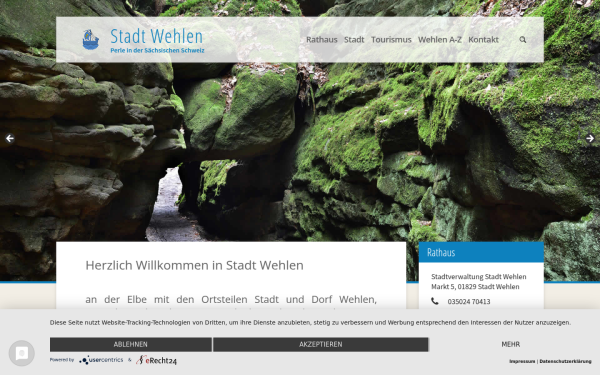Image resolution: width=600 pixels, height=375 pixels.
Task: Click the Rathaus sidebar heading
Action: coord(441,252)
